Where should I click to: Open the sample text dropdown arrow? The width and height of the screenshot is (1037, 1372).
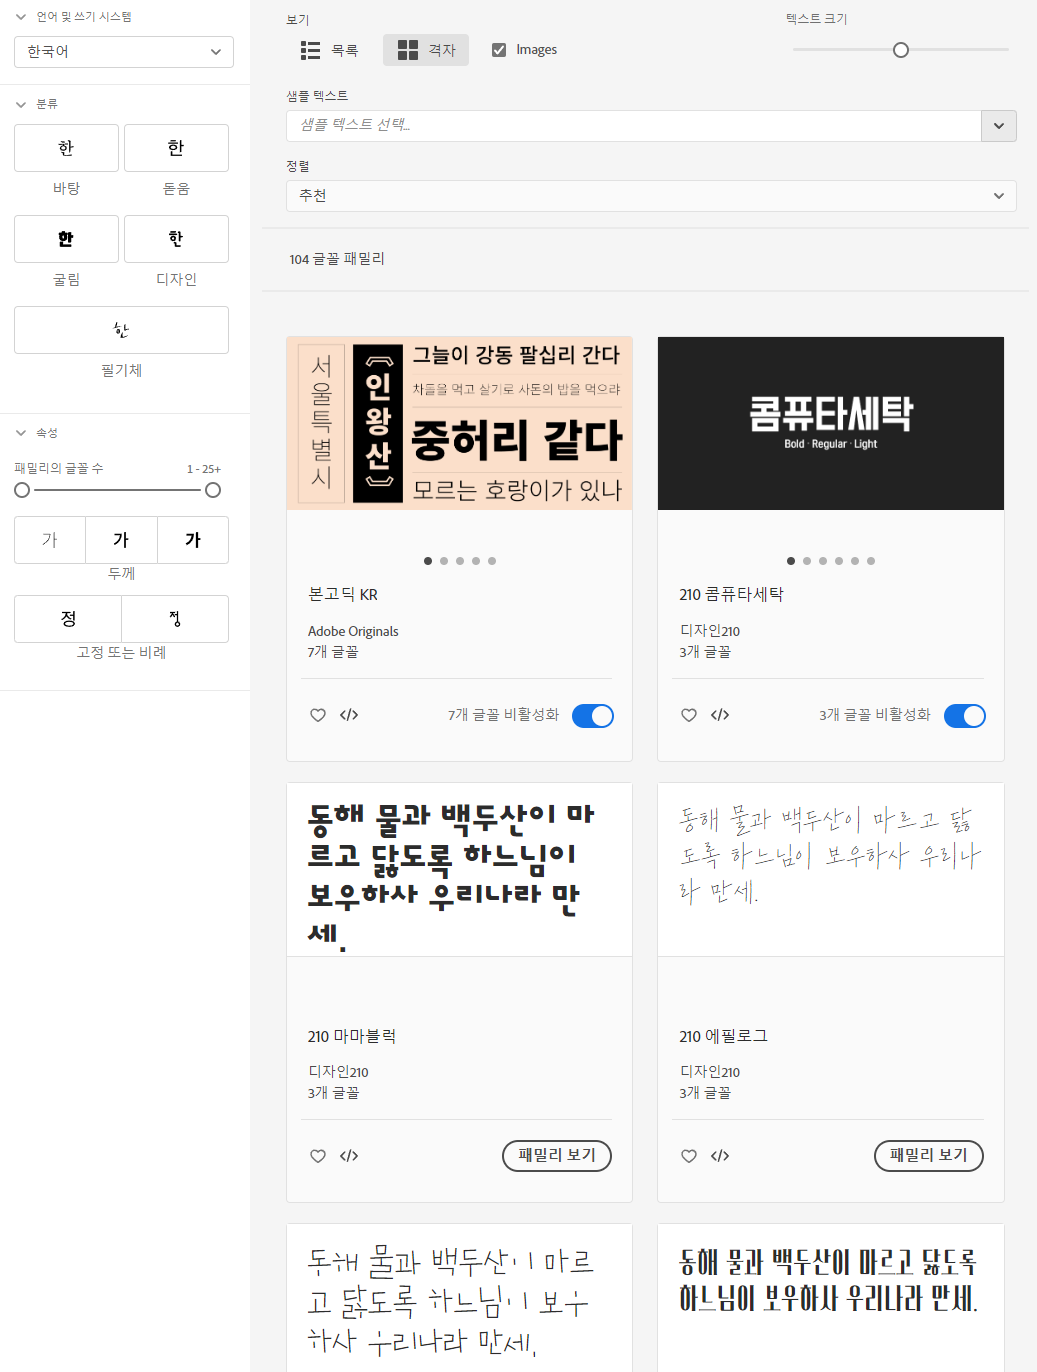click(999, 126)
